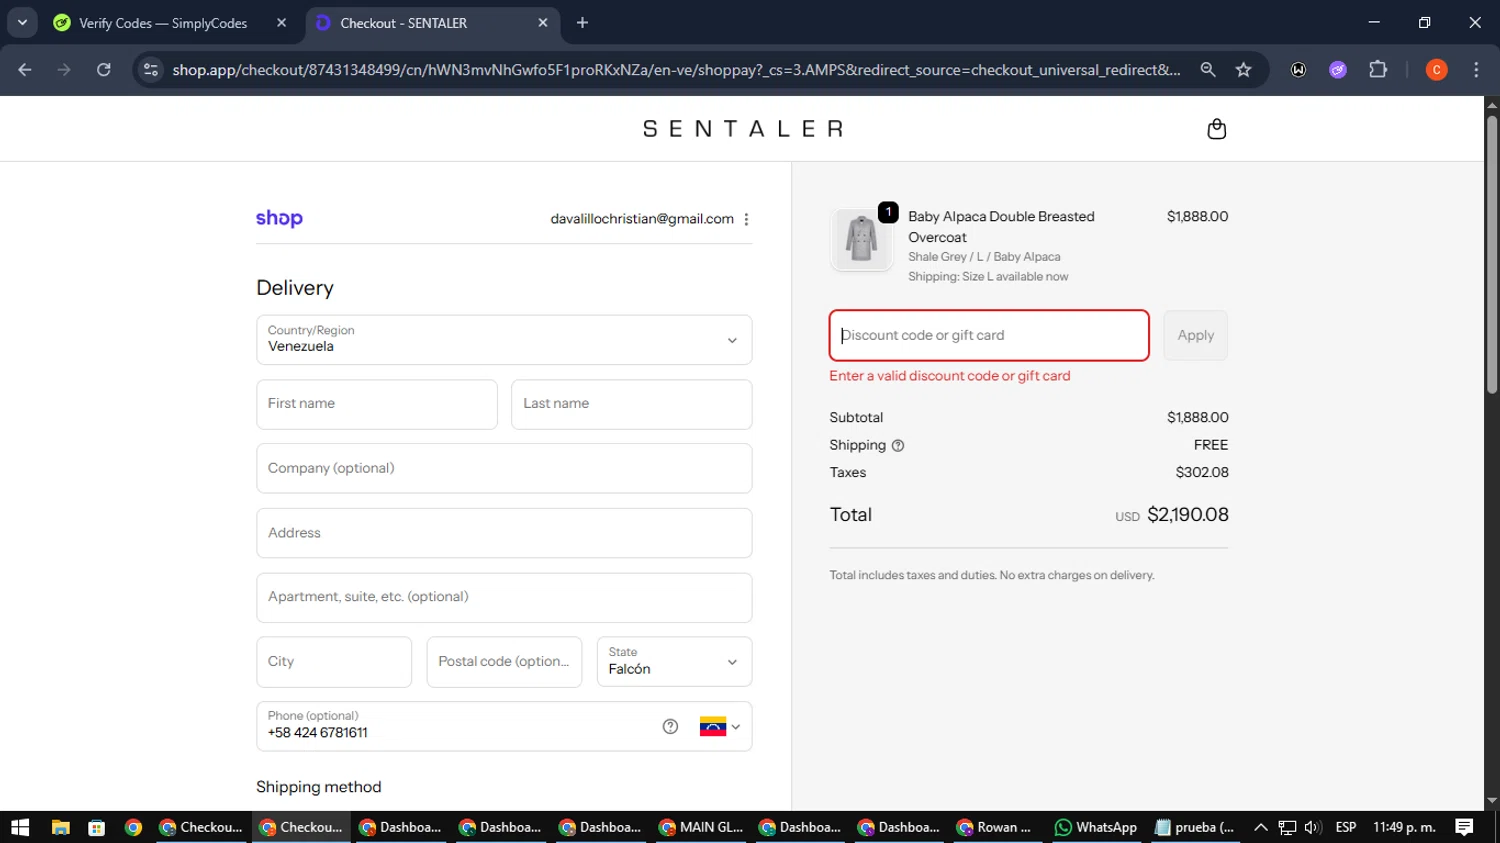Viewport: 1500px width, 843px height.
Task: Open the shopping bag cart icon
Action: pos(1216,129)
